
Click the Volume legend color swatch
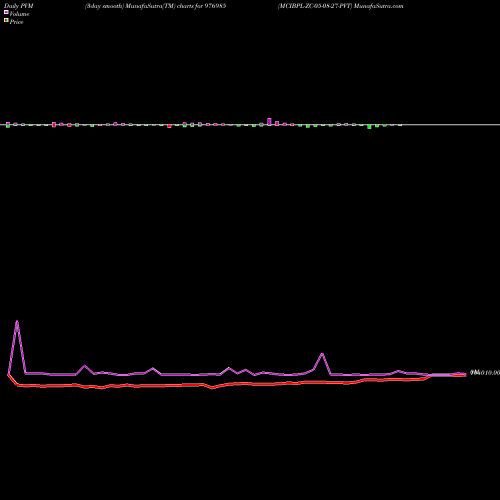[6, 12]
